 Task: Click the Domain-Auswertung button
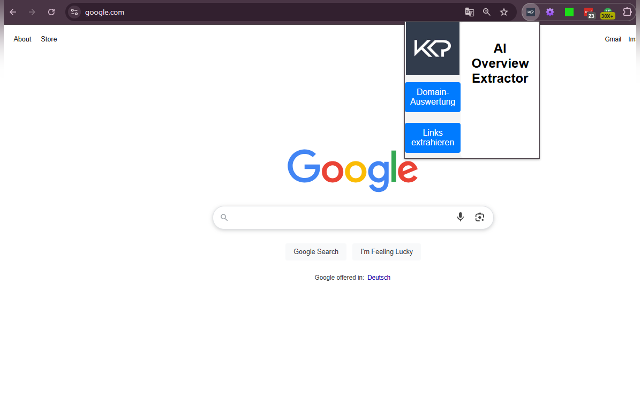[433, 97]
